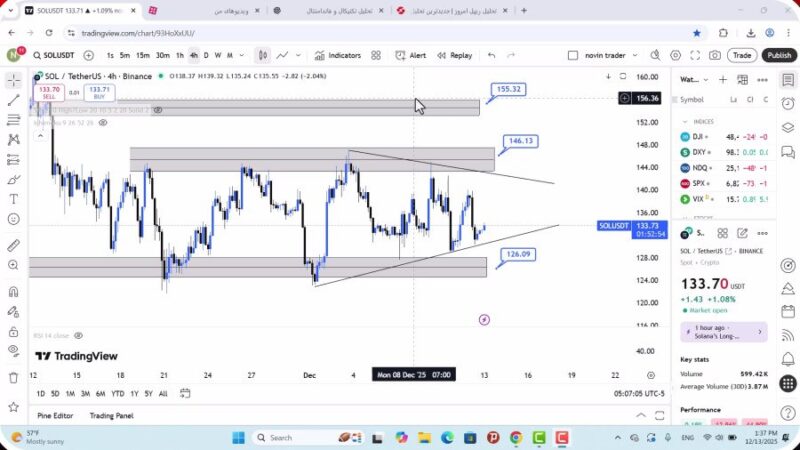Start Bar Replay mode

455,55
